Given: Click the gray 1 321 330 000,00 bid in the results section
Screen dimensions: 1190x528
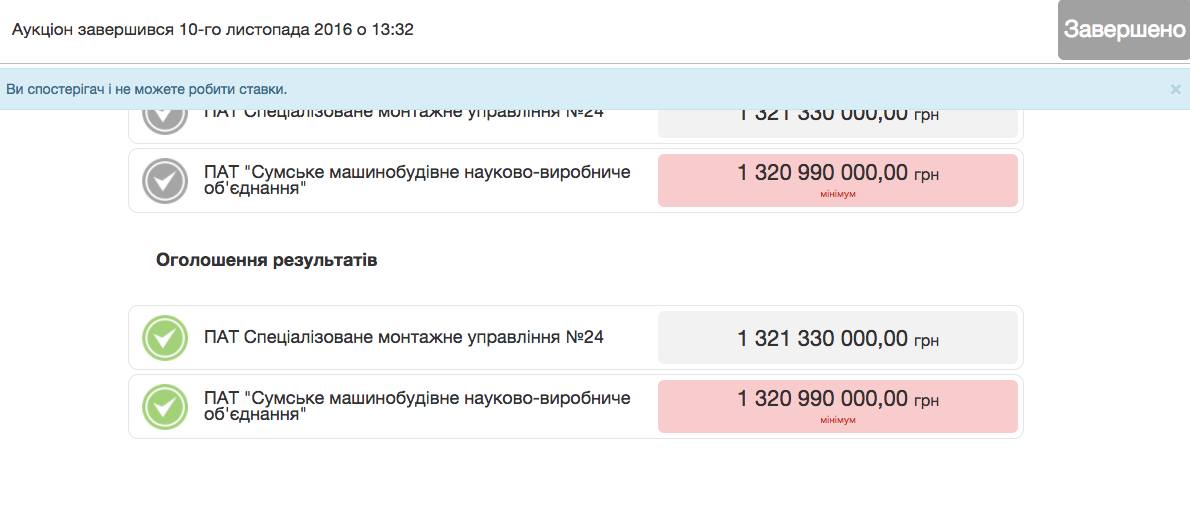Looking at the screenshot, I should pos(837,338).
